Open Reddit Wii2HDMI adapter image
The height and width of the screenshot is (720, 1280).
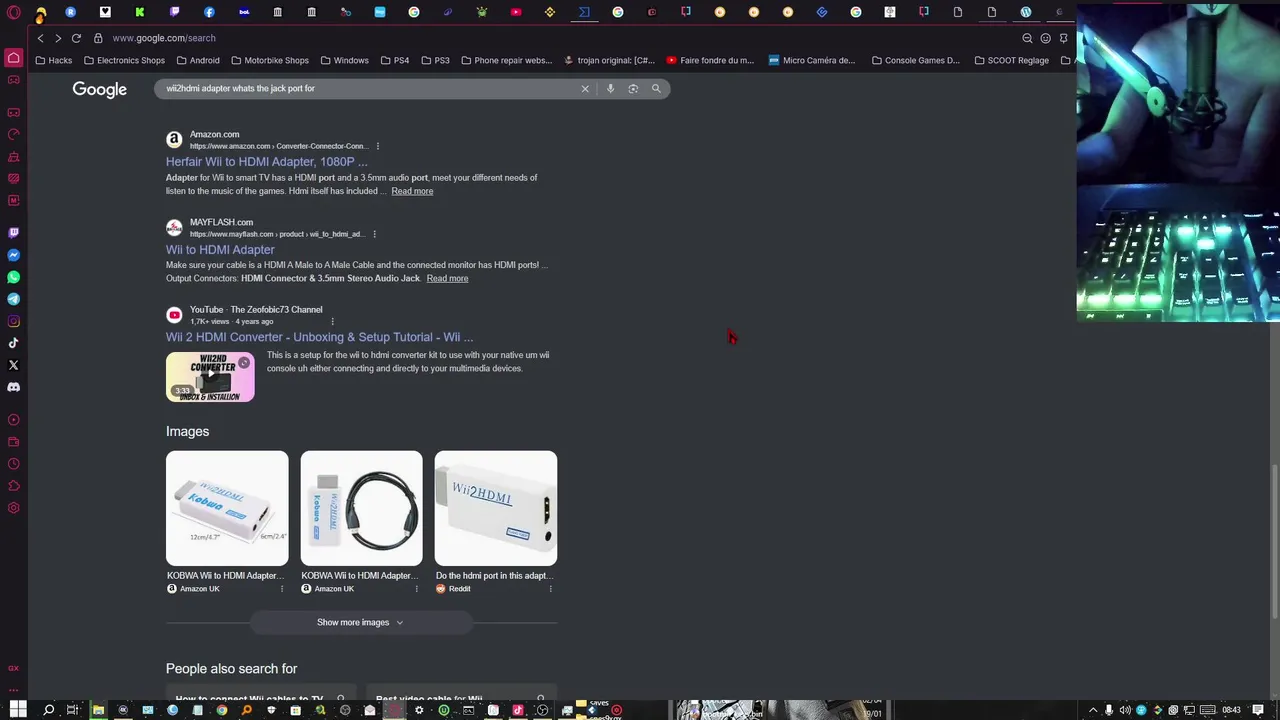[x=496, y=508]
